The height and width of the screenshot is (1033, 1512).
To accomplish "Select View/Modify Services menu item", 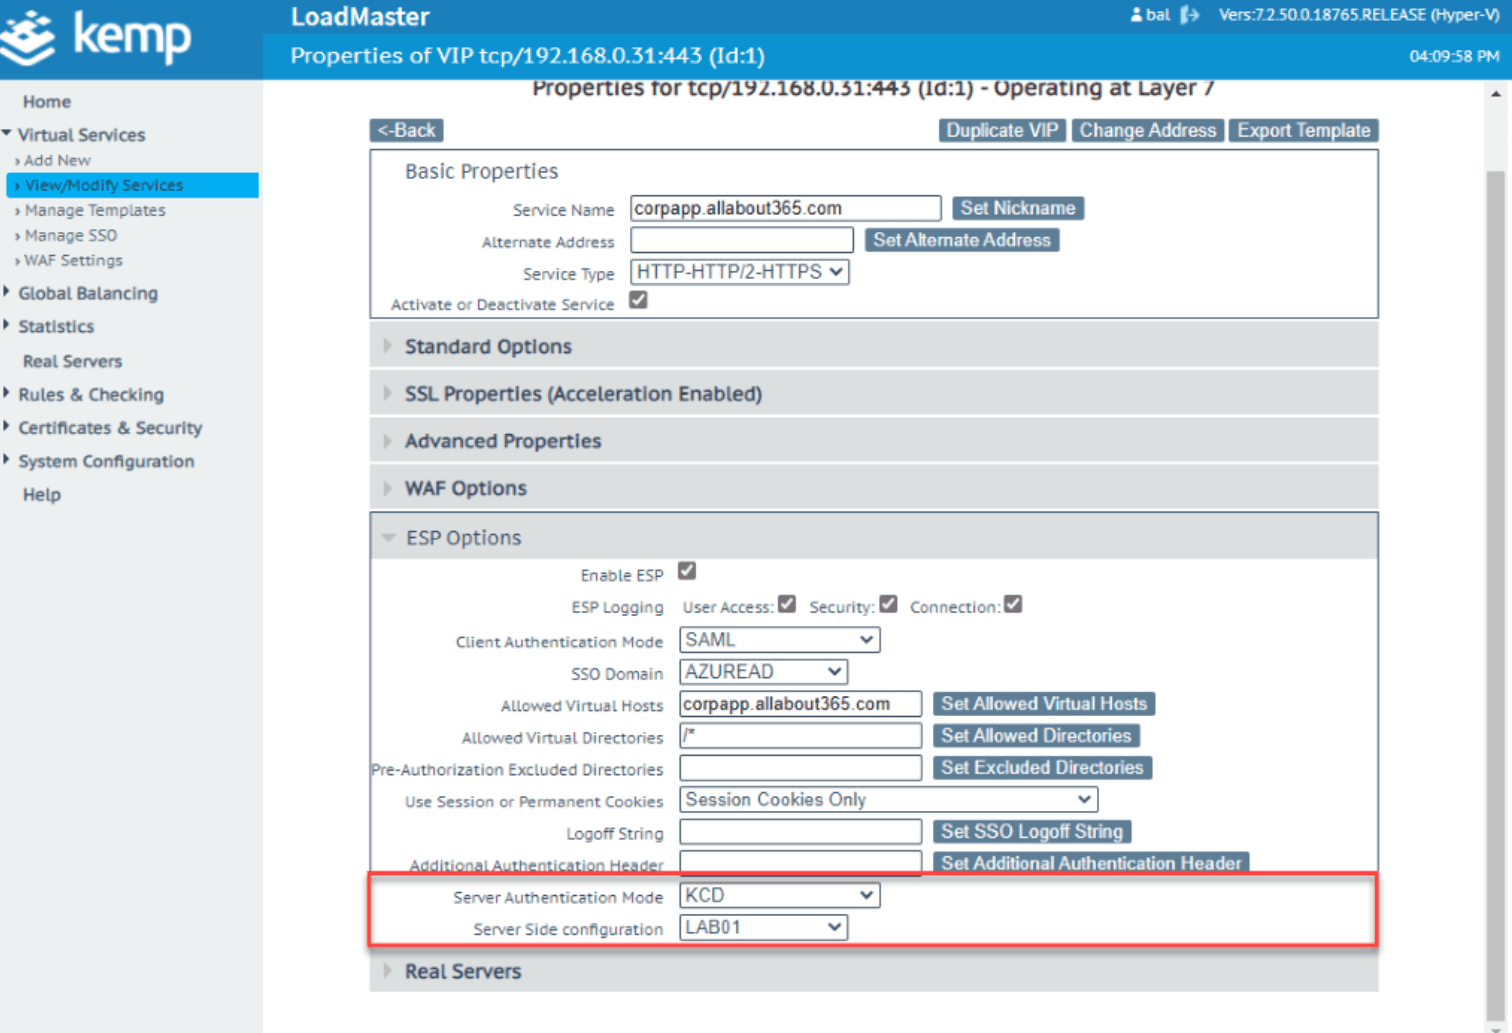I will click(132, 185).
